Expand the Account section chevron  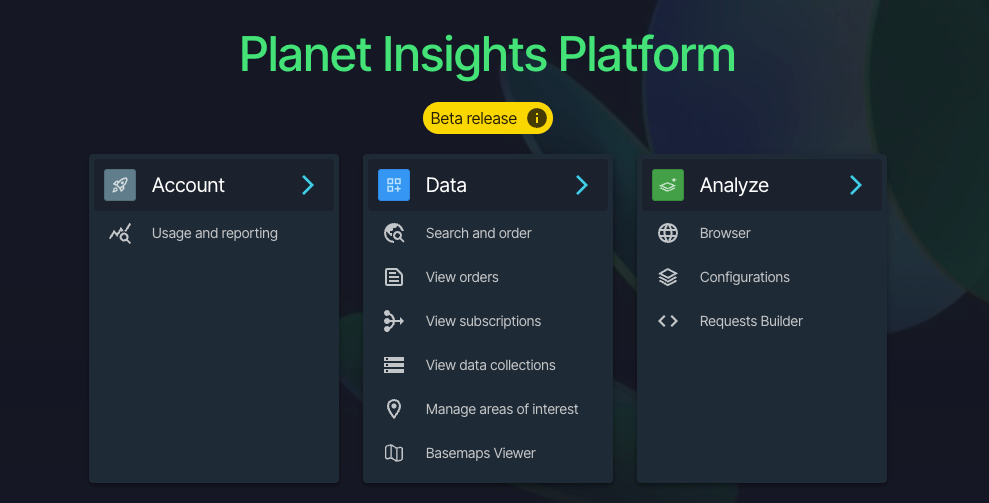308,185
